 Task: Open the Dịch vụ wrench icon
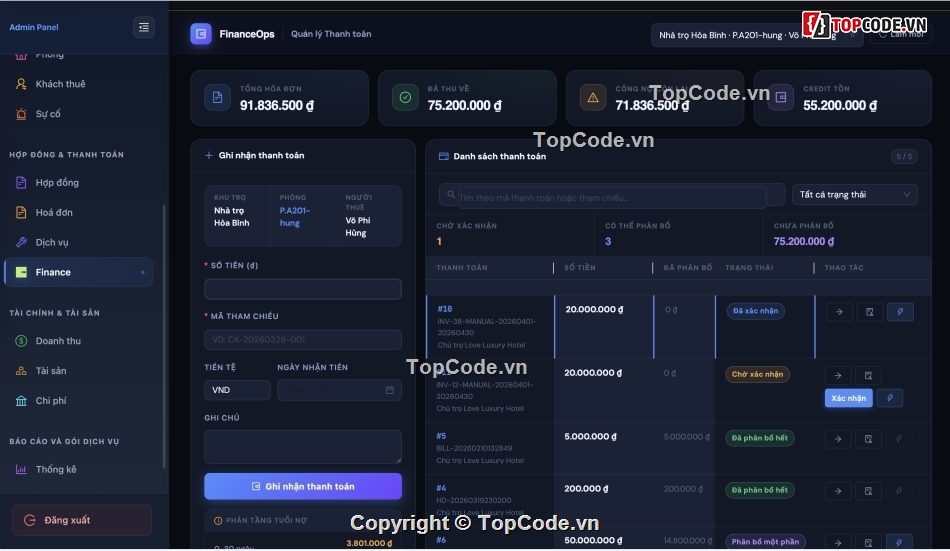21,242
